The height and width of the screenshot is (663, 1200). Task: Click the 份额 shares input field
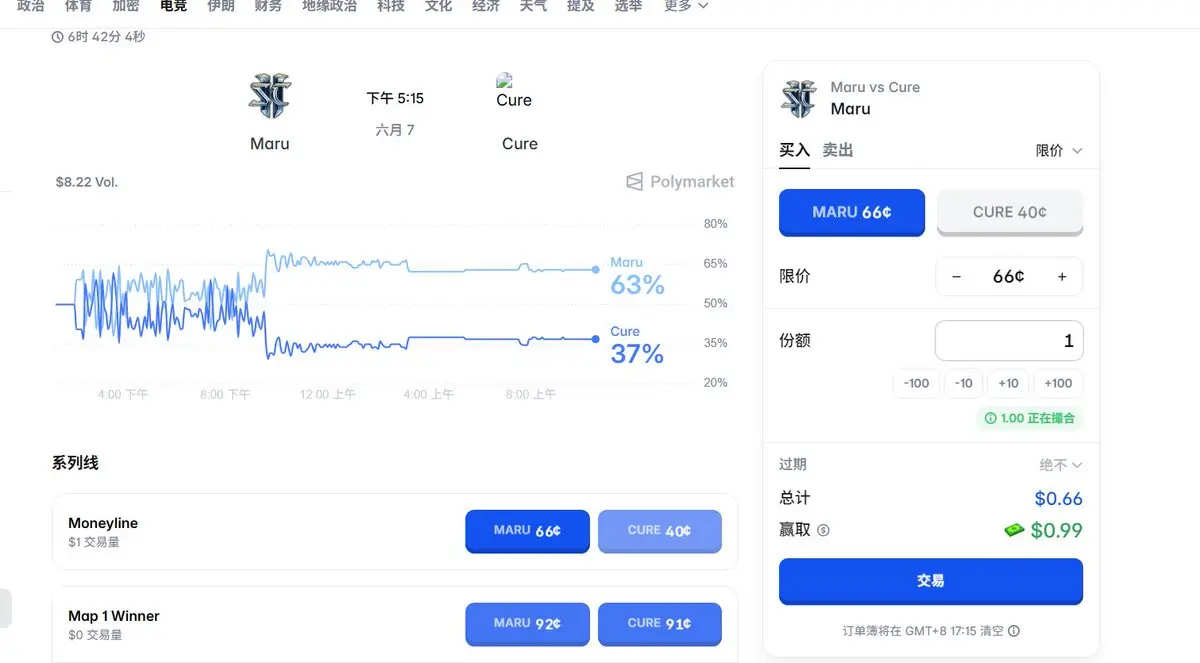tap(1009, 341)
